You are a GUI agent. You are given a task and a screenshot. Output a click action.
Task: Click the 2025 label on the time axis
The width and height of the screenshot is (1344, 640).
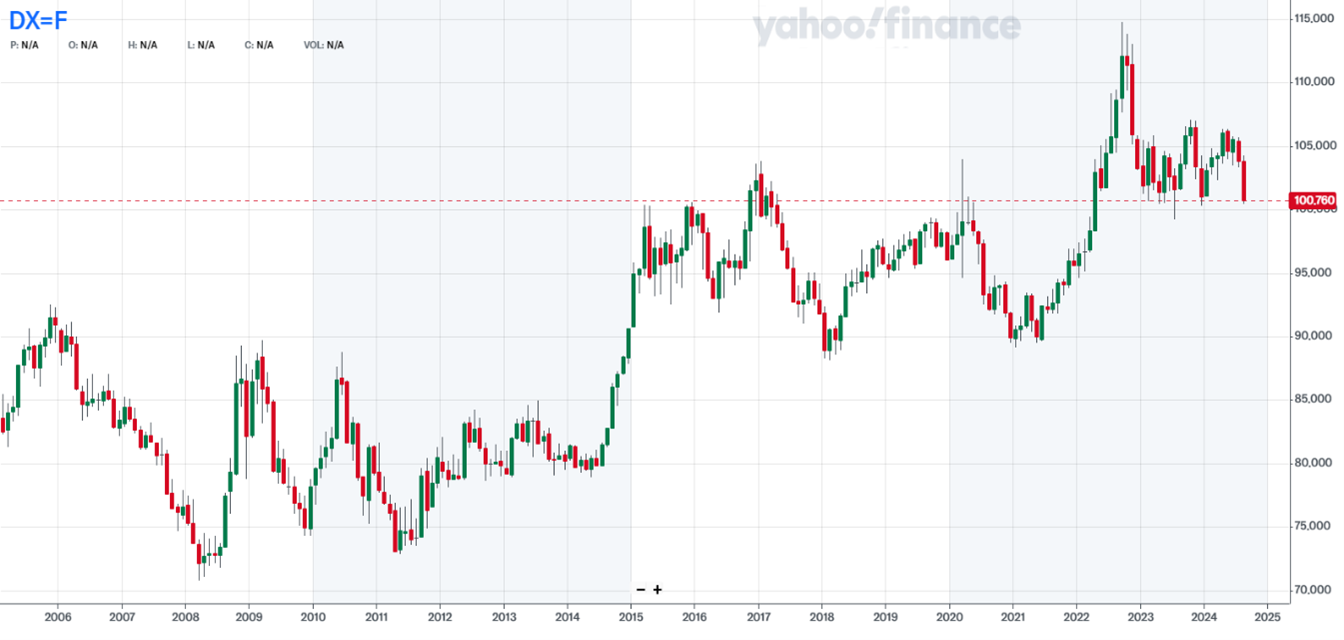pyautogui.click(x=1267, y=619)
